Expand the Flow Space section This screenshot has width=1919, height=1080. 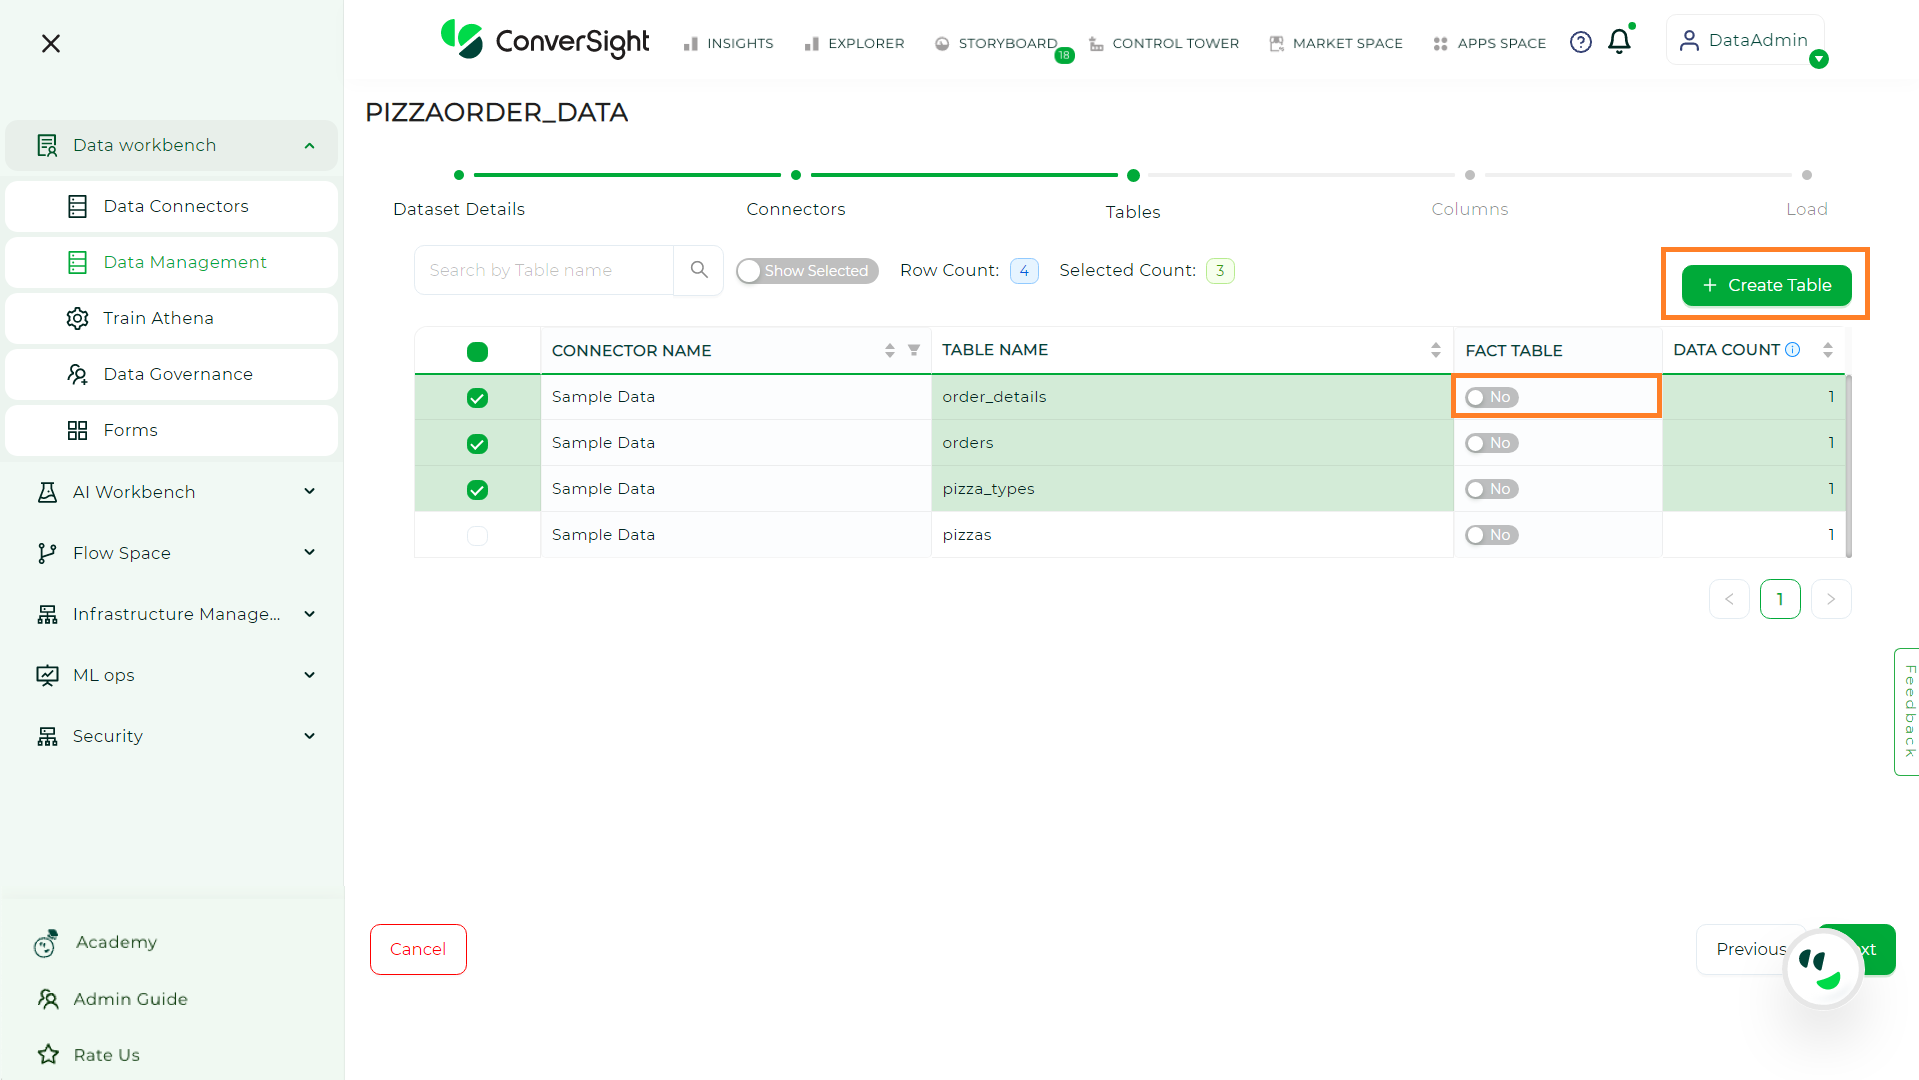coord(310,552)
